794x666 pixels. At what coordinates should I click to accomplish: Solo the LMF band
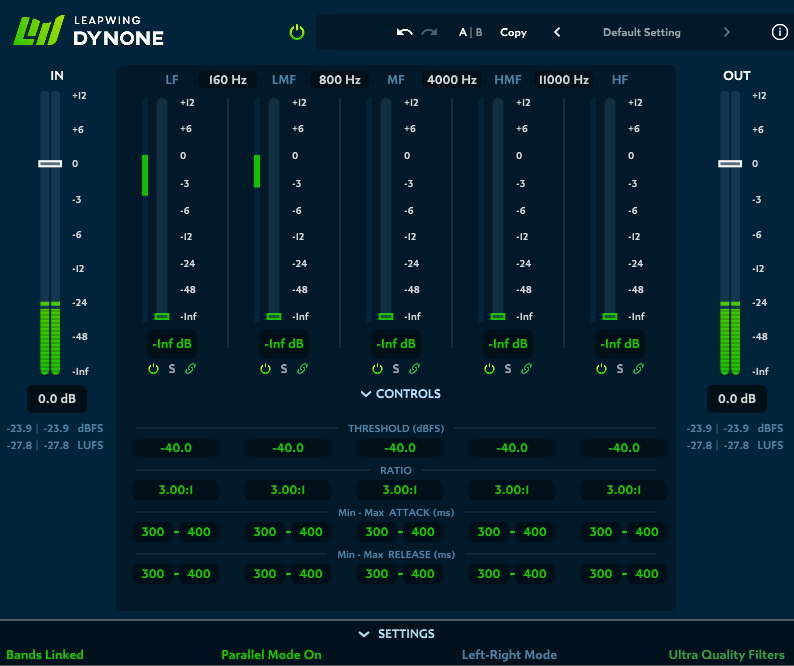pos(284,369)
